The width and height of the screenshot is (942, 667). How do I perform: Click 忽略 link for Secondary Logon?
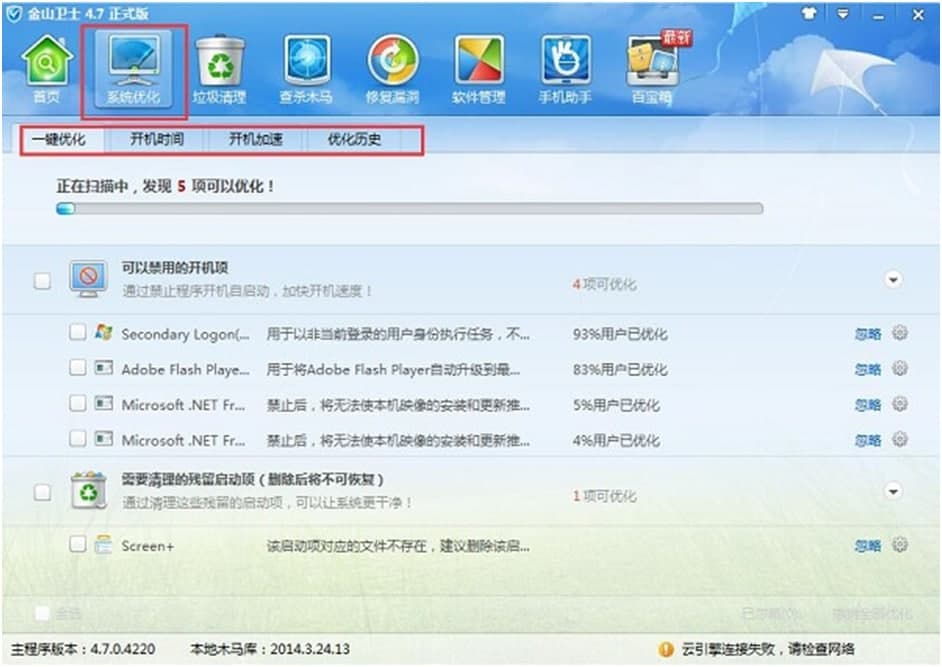(x=868, y=334)
